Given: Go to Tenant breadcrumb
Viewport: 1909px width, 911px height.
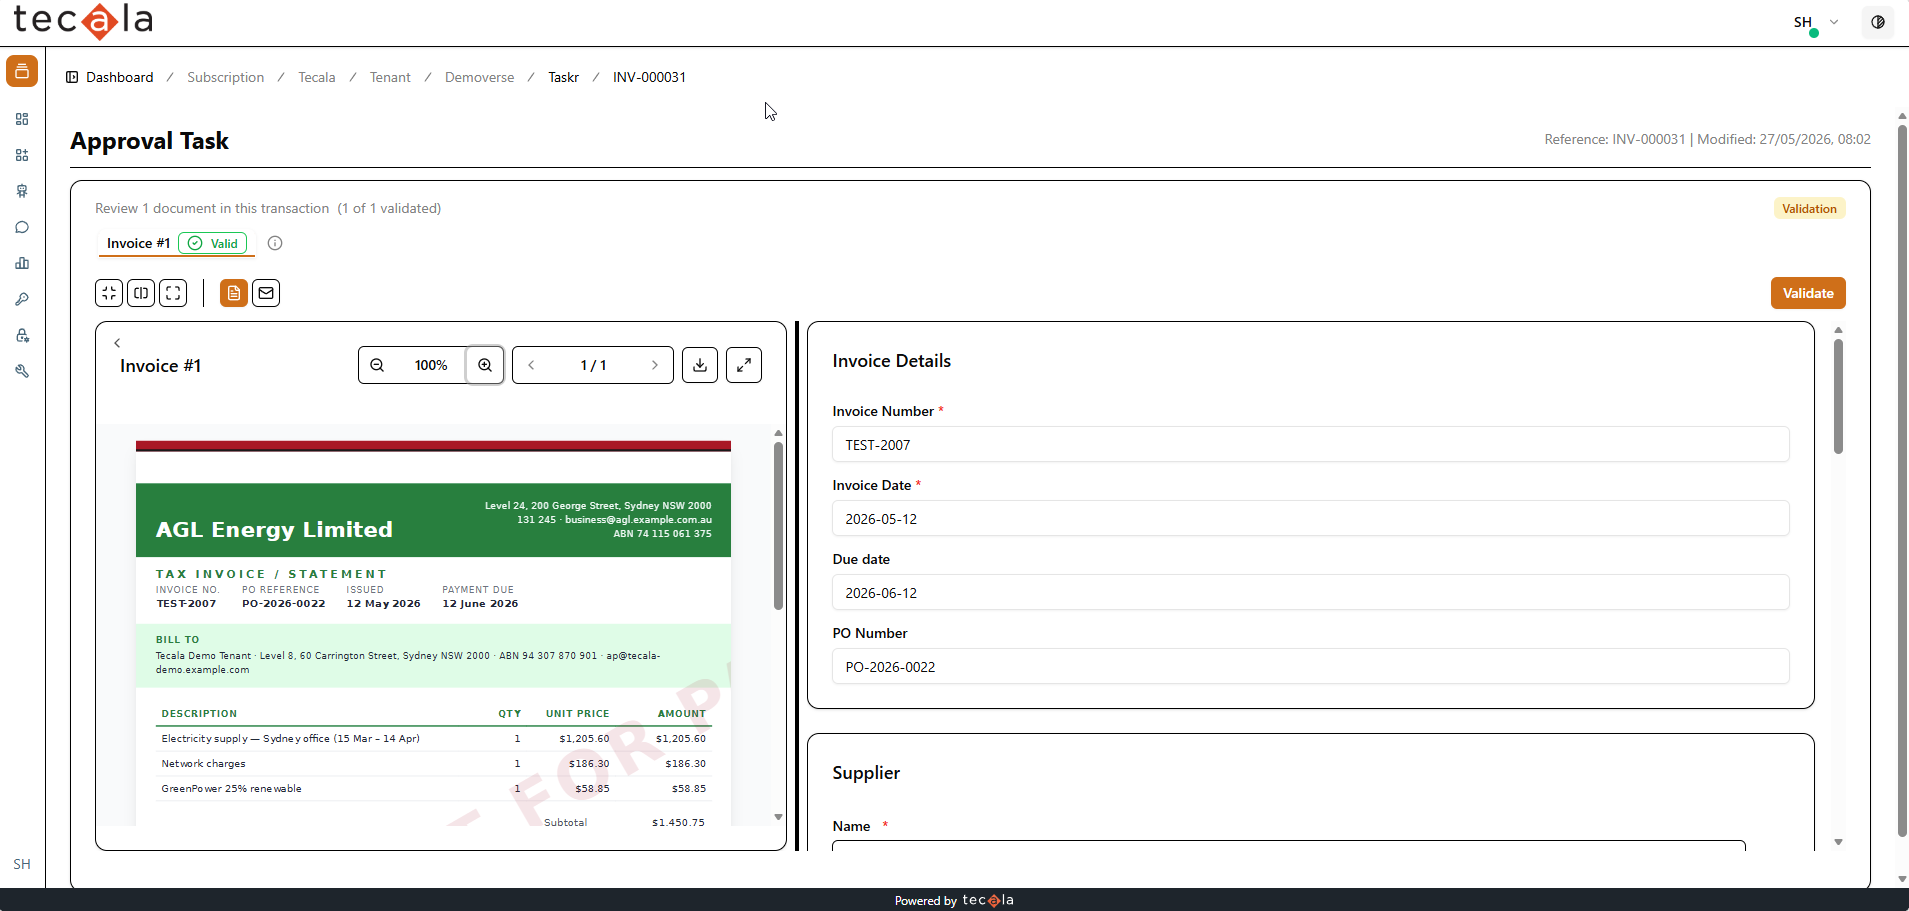Looking at the screenshot, I should [390, 77].
